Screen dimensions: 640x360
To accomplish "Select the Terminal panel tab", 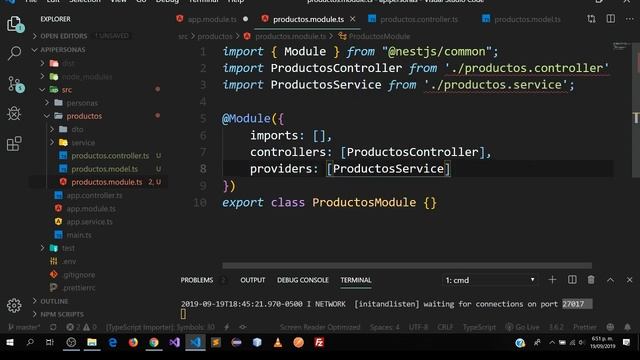I will point(356,280).
